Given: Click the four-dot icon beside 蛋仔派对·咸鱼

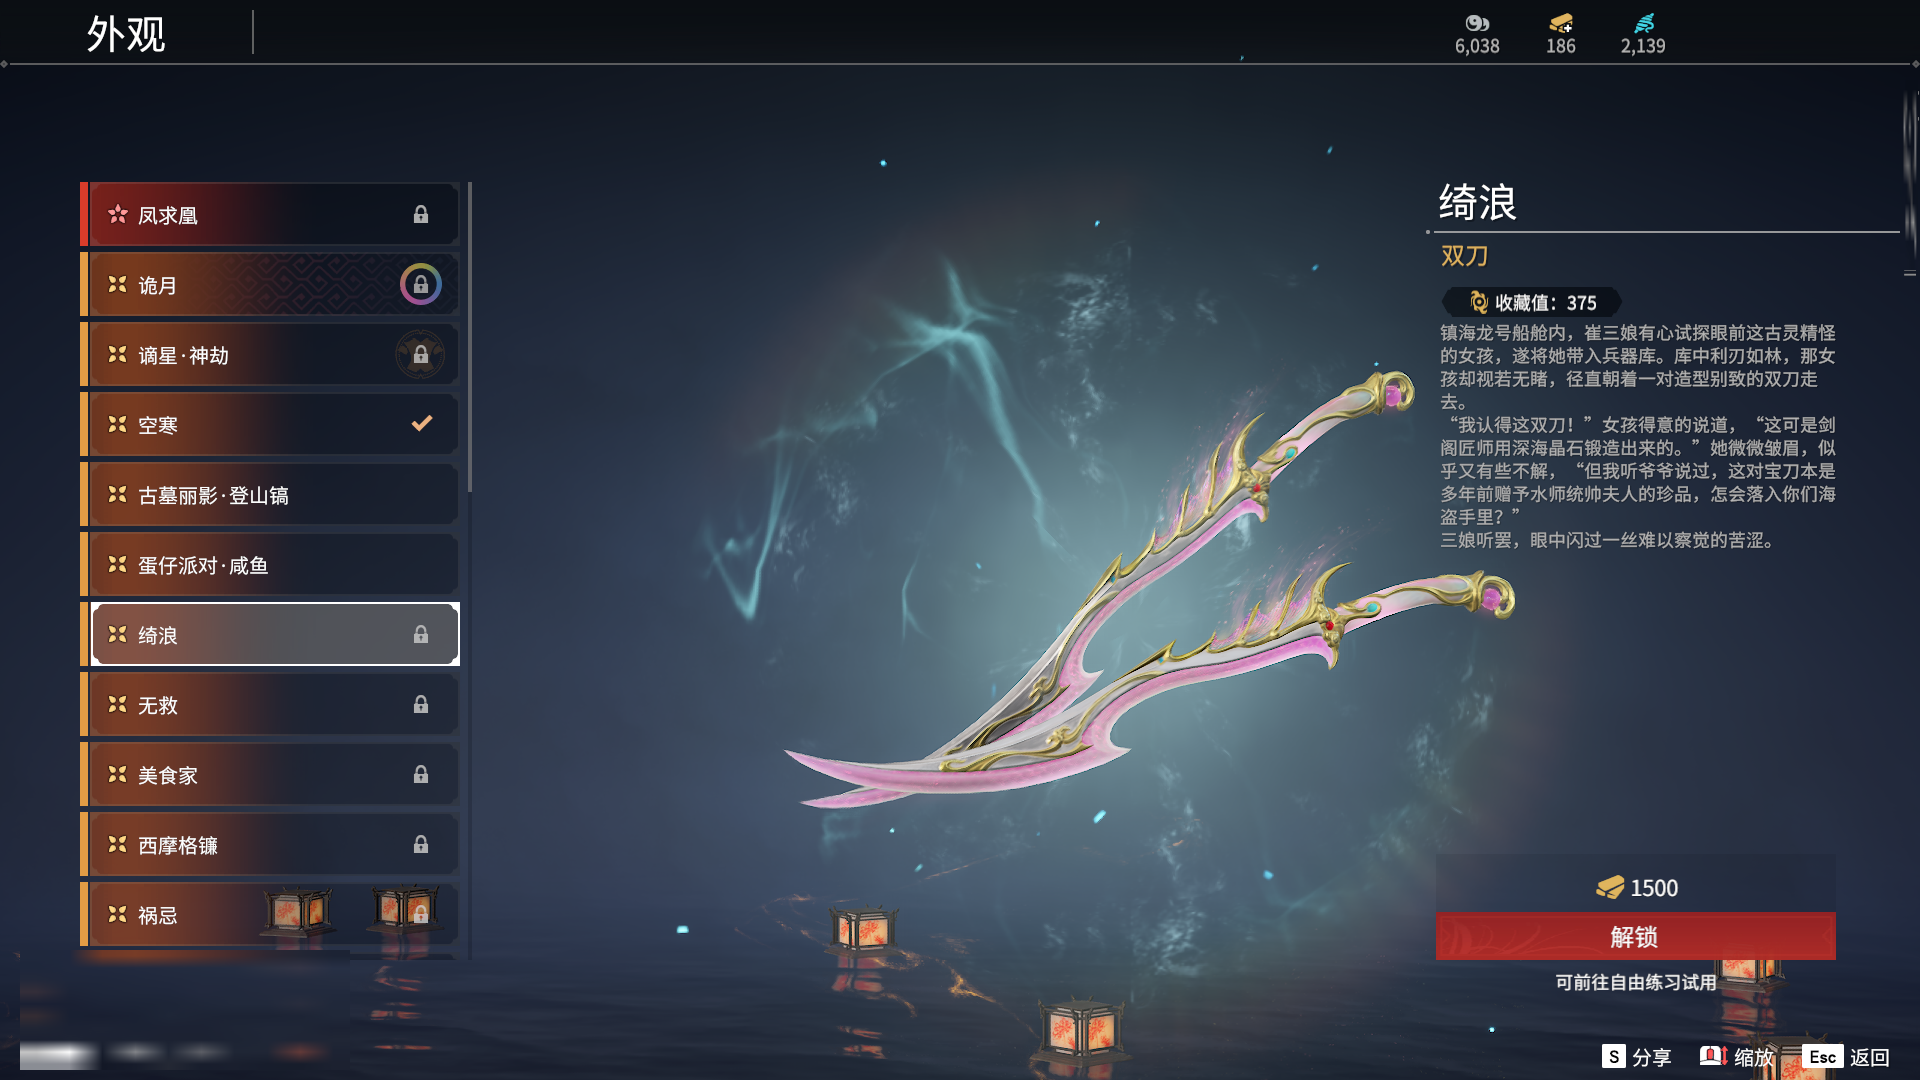Looking at the screenshot, I should [x=118, y=564].
